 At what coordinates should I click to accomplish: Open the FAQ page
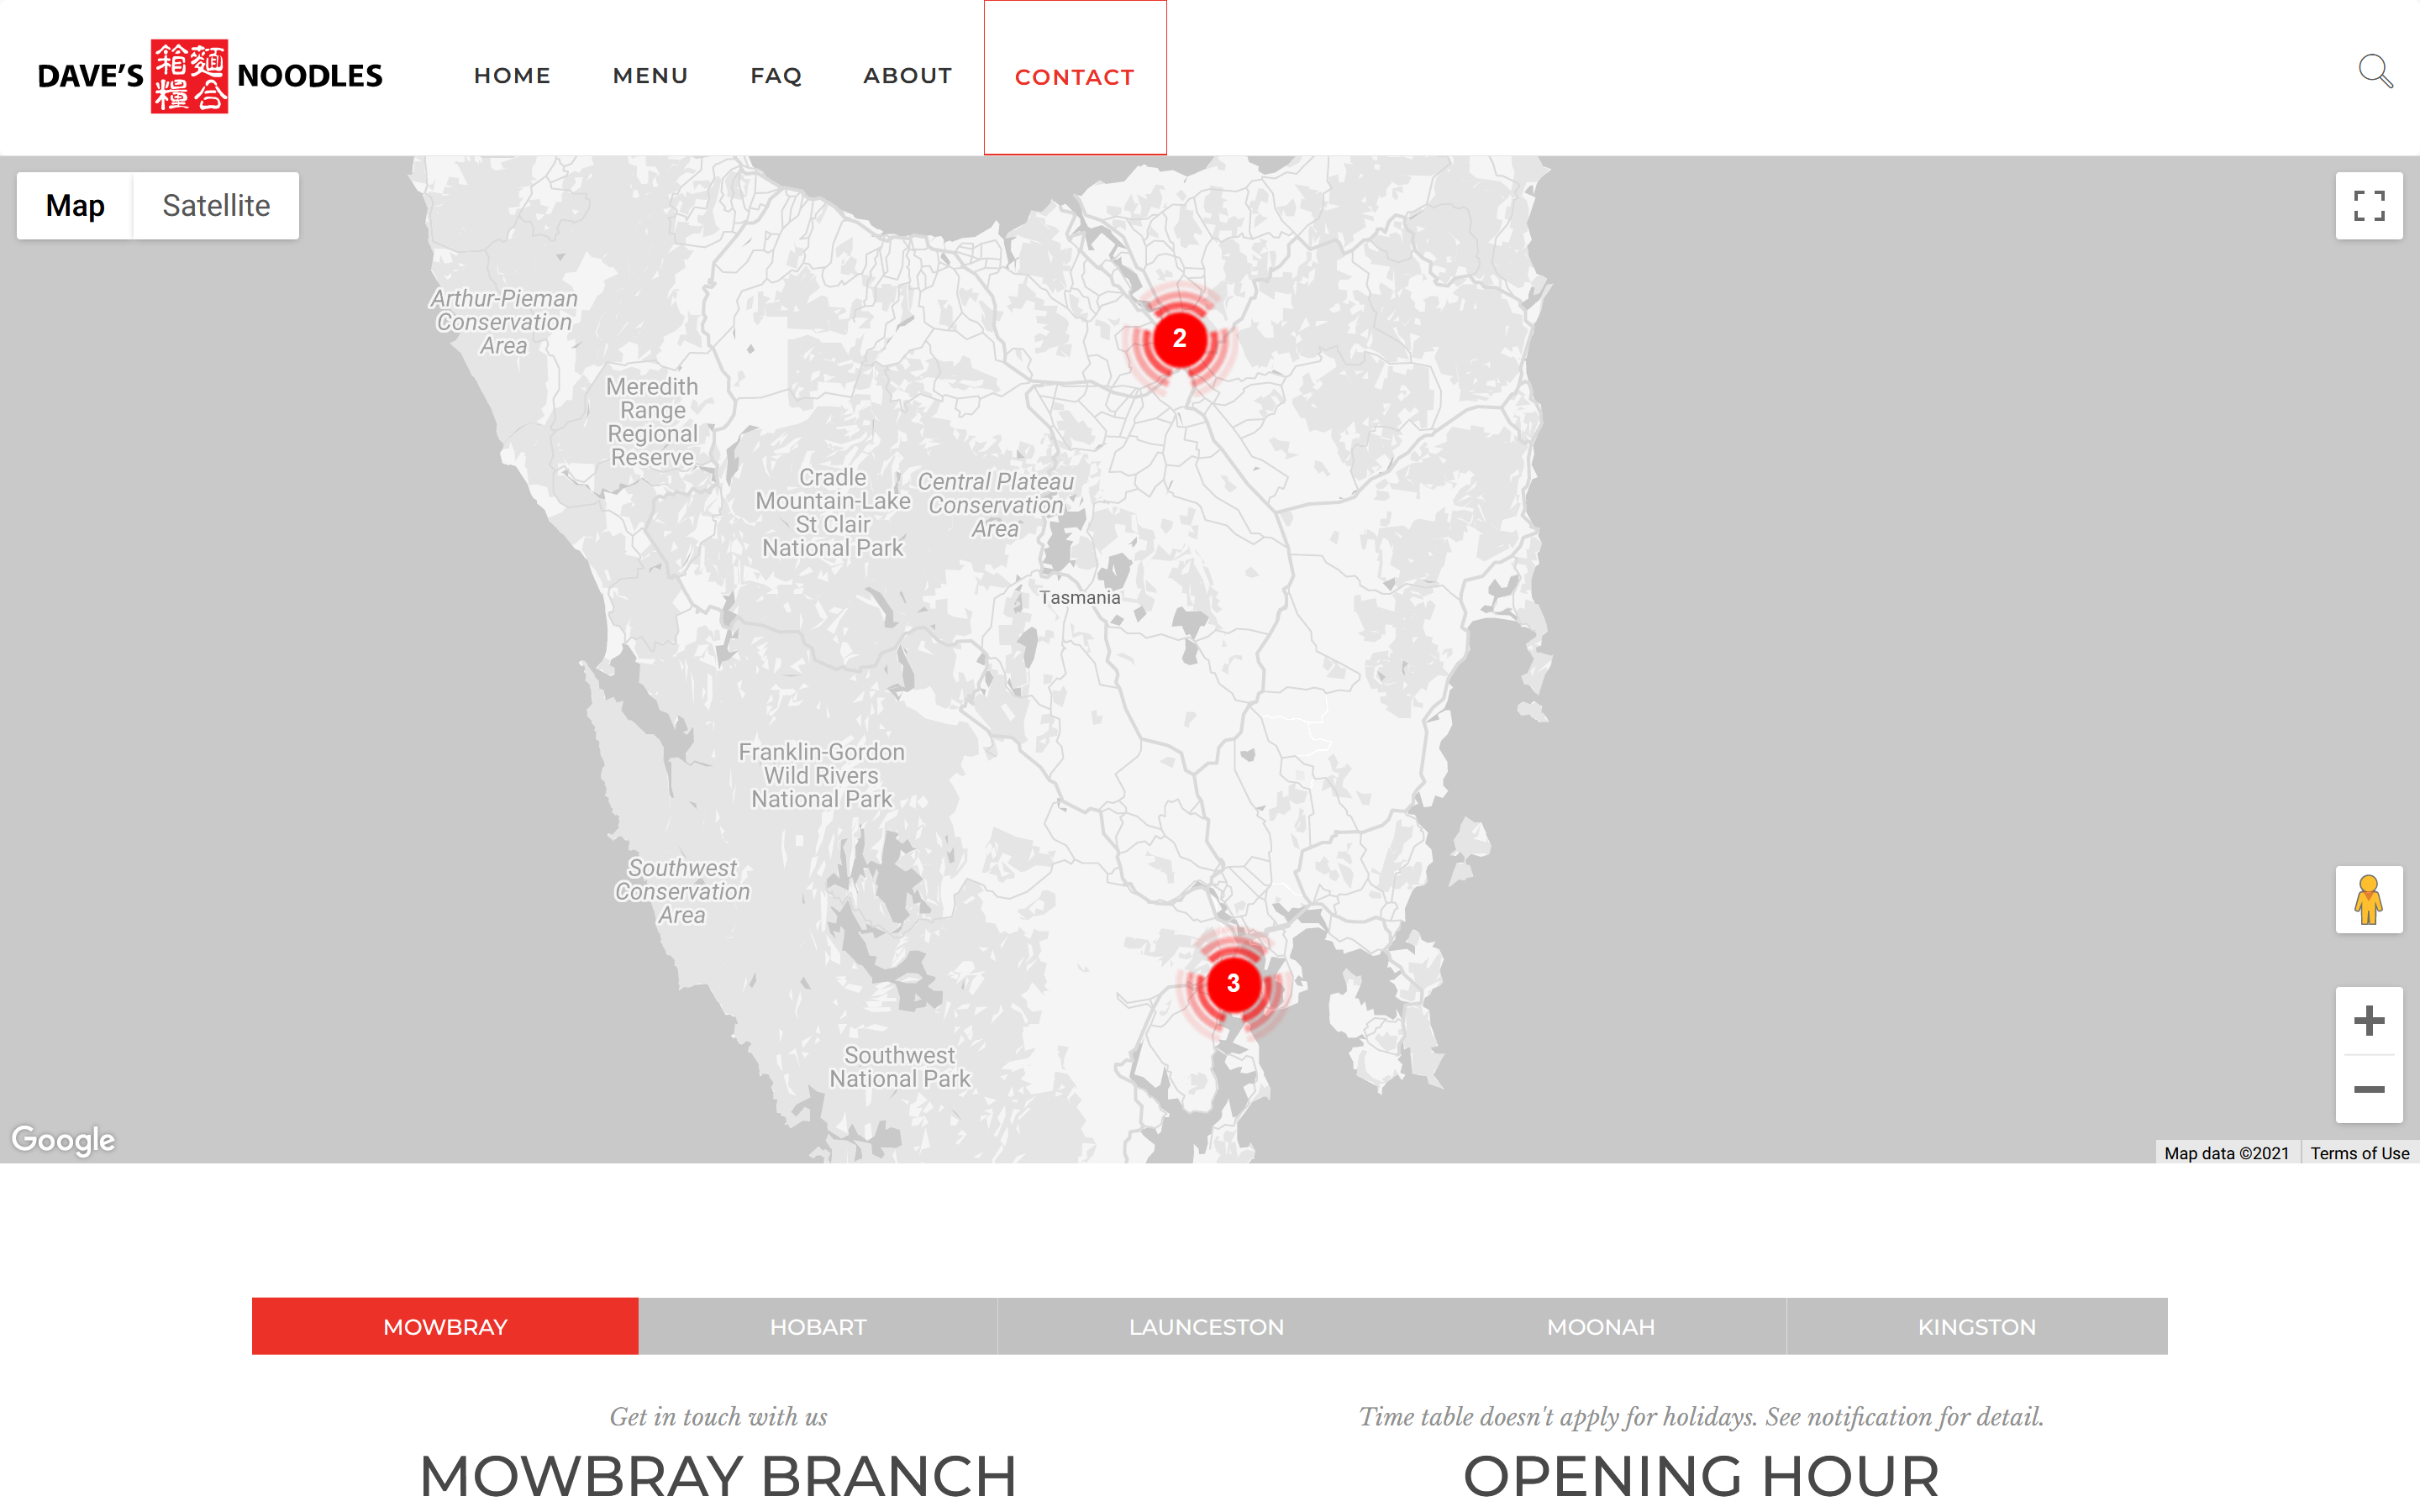(x=776, y=76)
